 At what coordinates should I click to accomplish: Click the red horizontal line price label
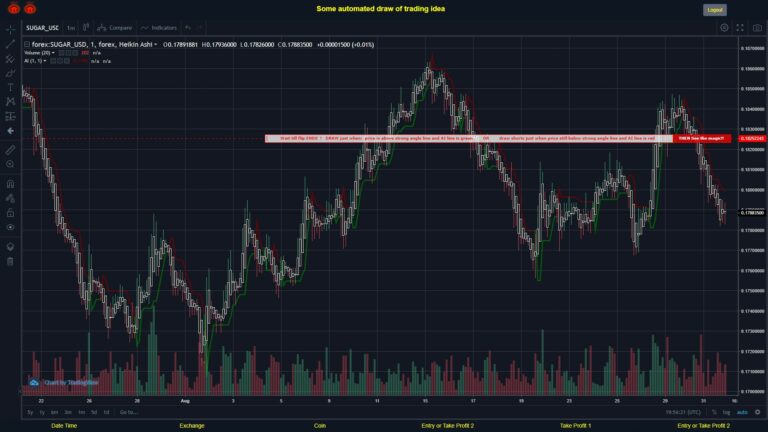752,139
